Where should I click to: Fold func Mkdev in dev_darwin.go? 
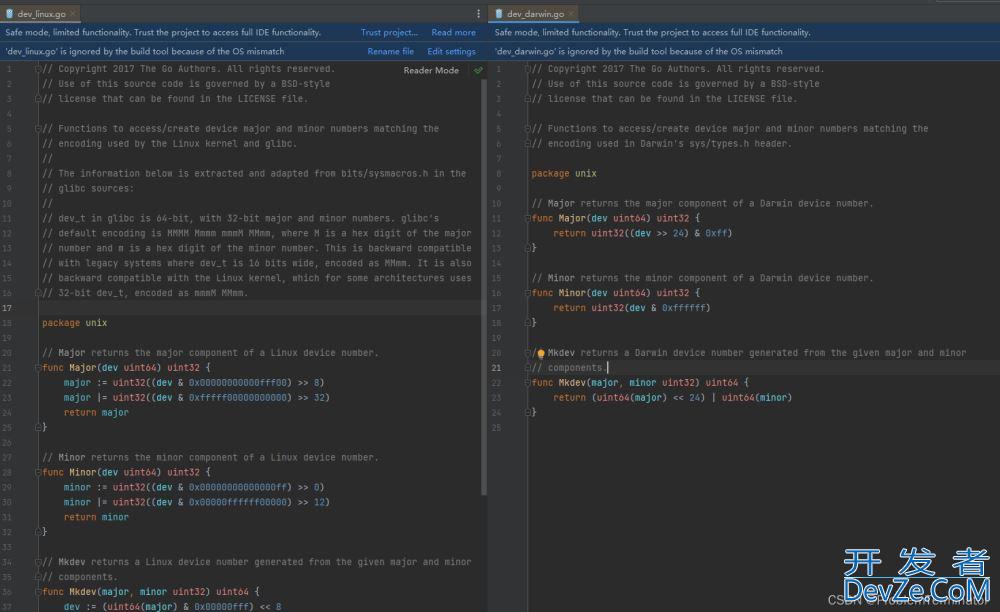(527, 383)
